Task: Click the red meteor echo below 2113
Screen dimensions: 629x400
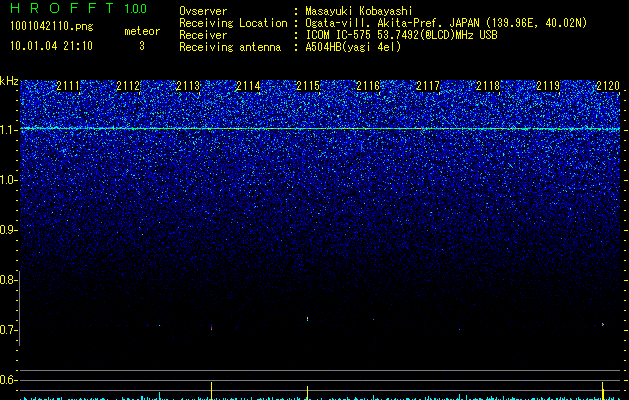Action: click(x=211, y=327)
